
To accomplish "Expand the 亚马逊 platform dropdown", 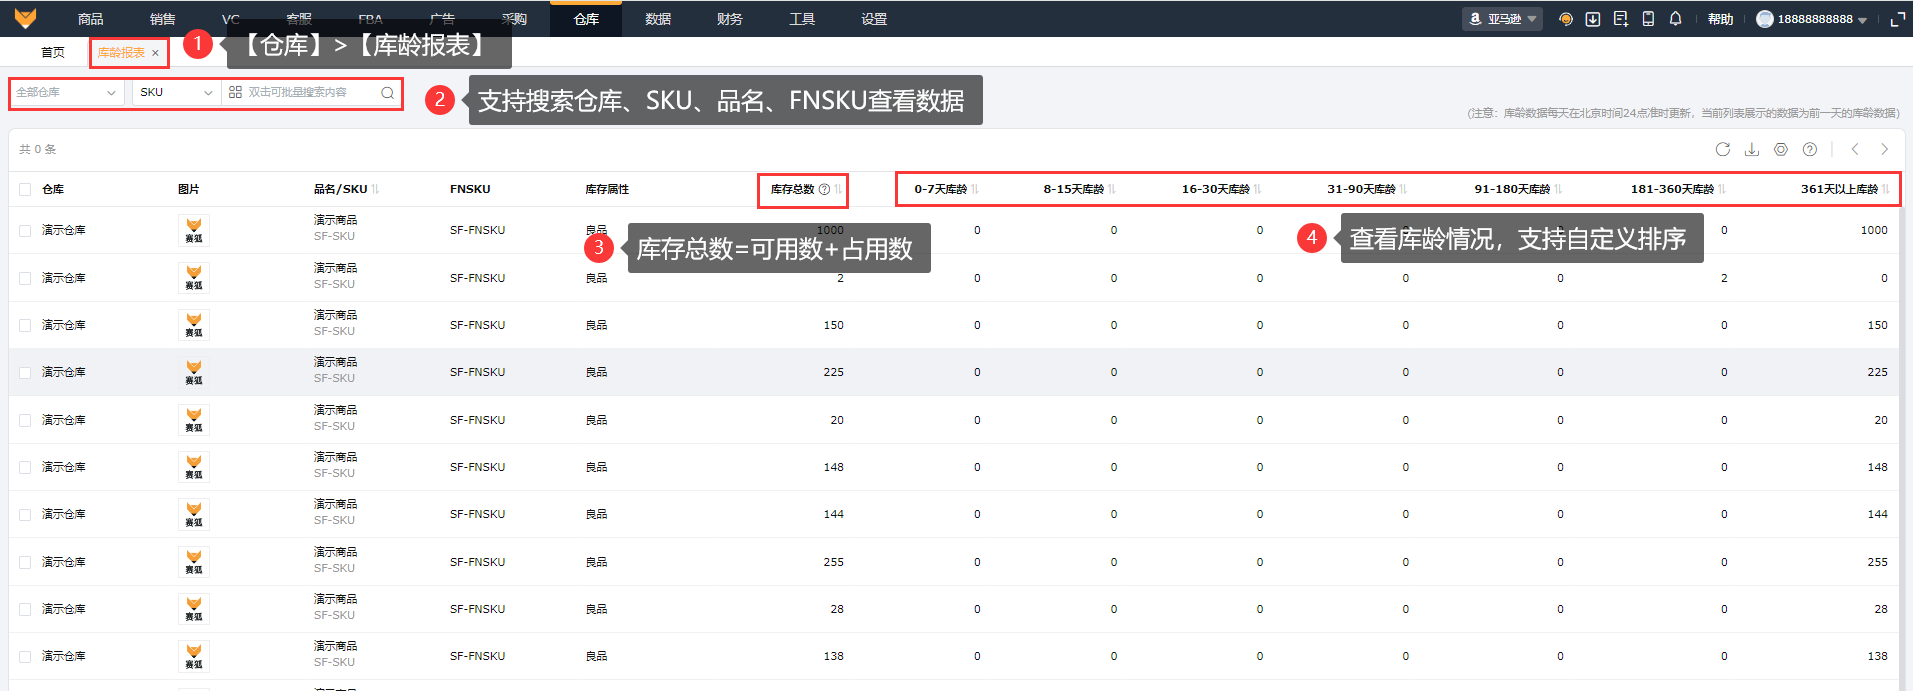I will pyautogui.click(x=1502, y=19).
